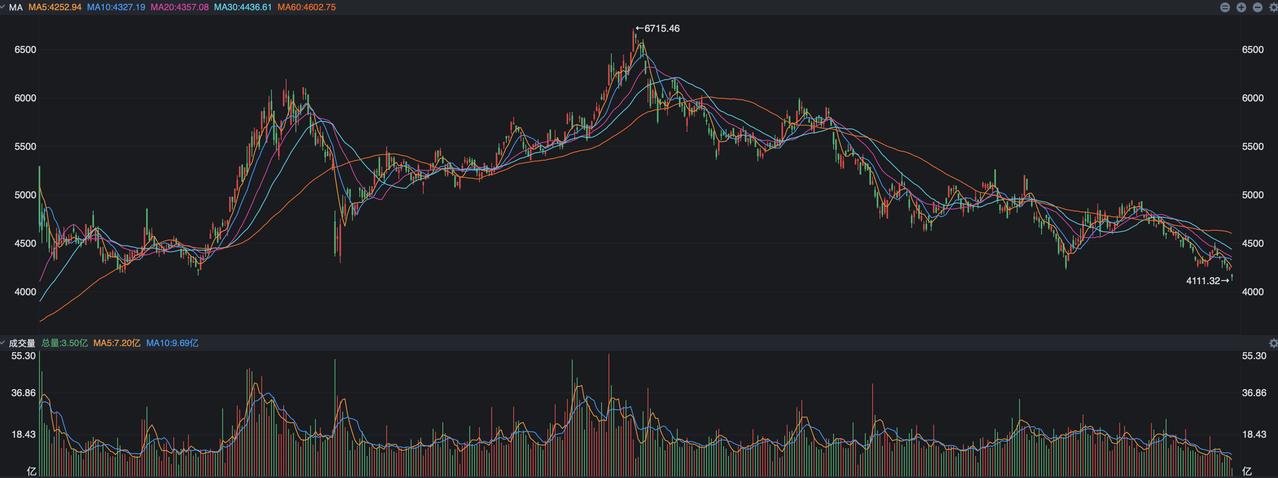Viewport: 1278px width, 478px height.
Task: Collapse the MA indicator chevron
Action: [x=4, y=7]
